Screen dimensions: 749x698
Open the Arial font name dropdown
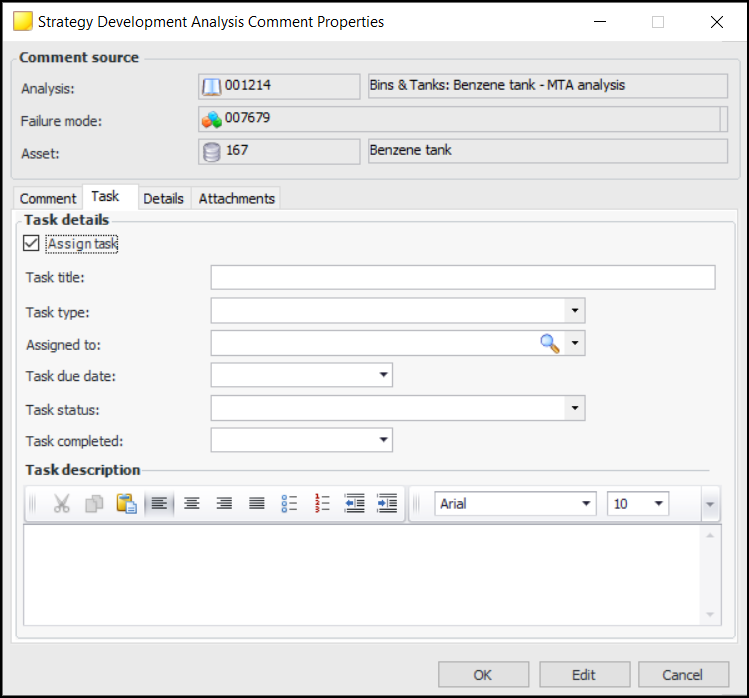(585, 504)
